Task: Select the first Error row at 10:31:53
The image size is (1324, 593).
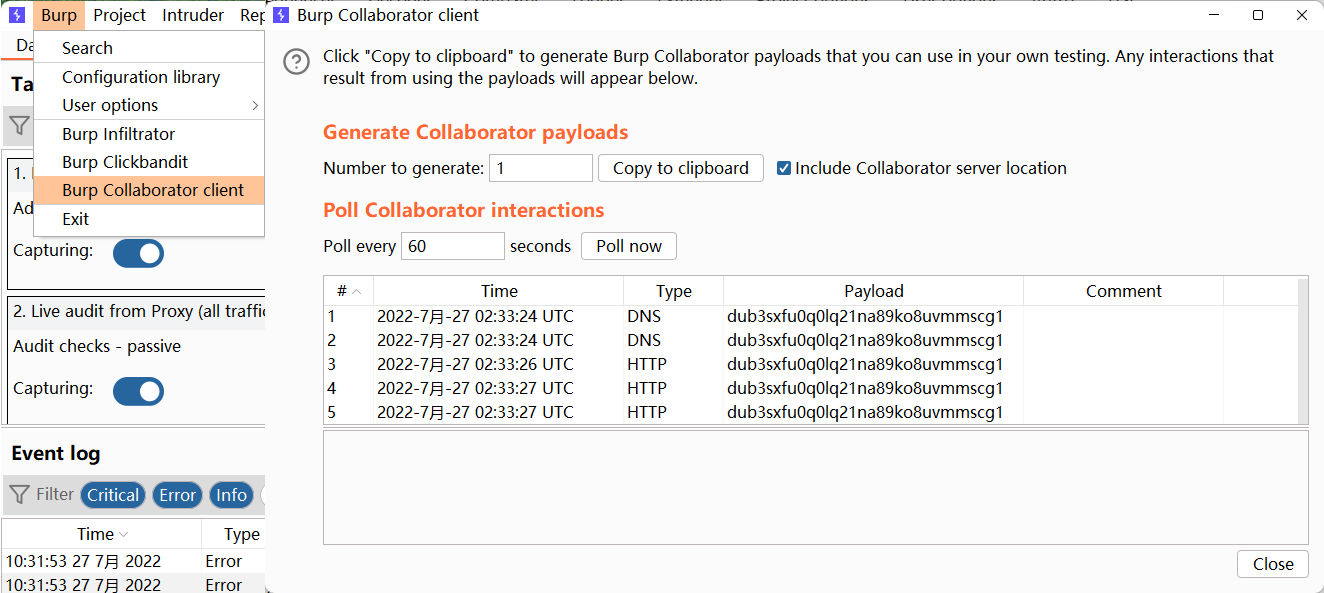Action: [x=133, y=561]
